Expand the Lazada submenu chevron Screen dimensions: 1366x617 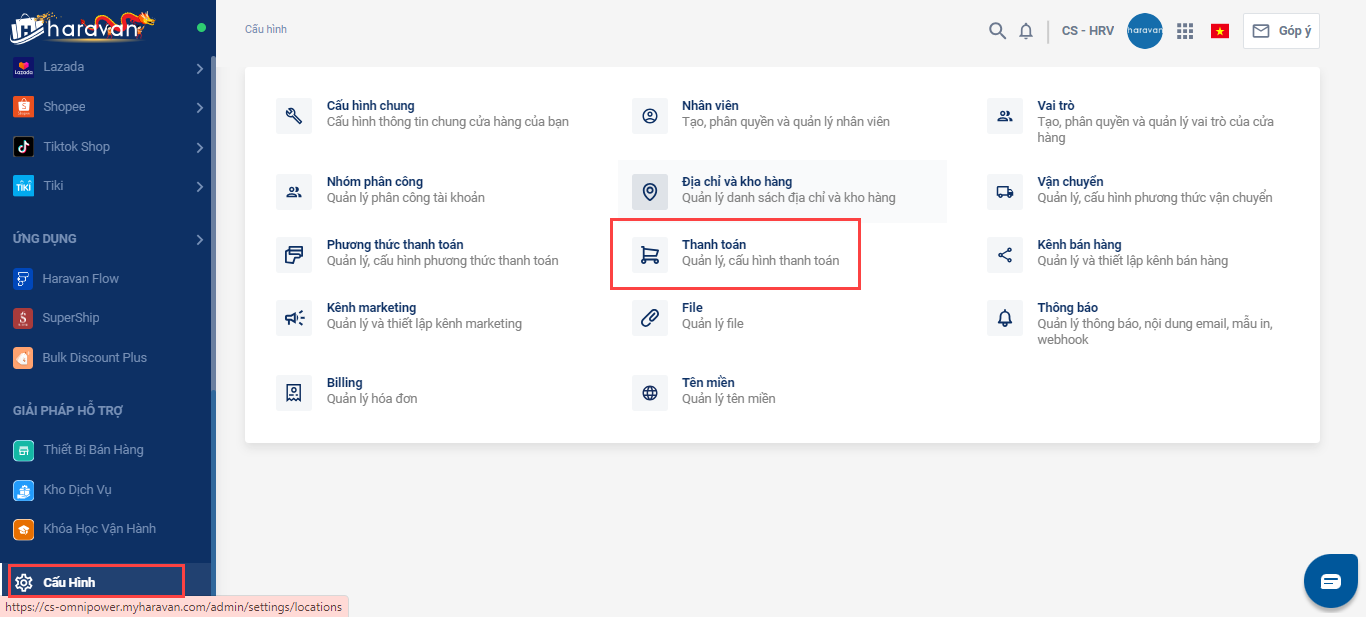(x=200, y=68)
